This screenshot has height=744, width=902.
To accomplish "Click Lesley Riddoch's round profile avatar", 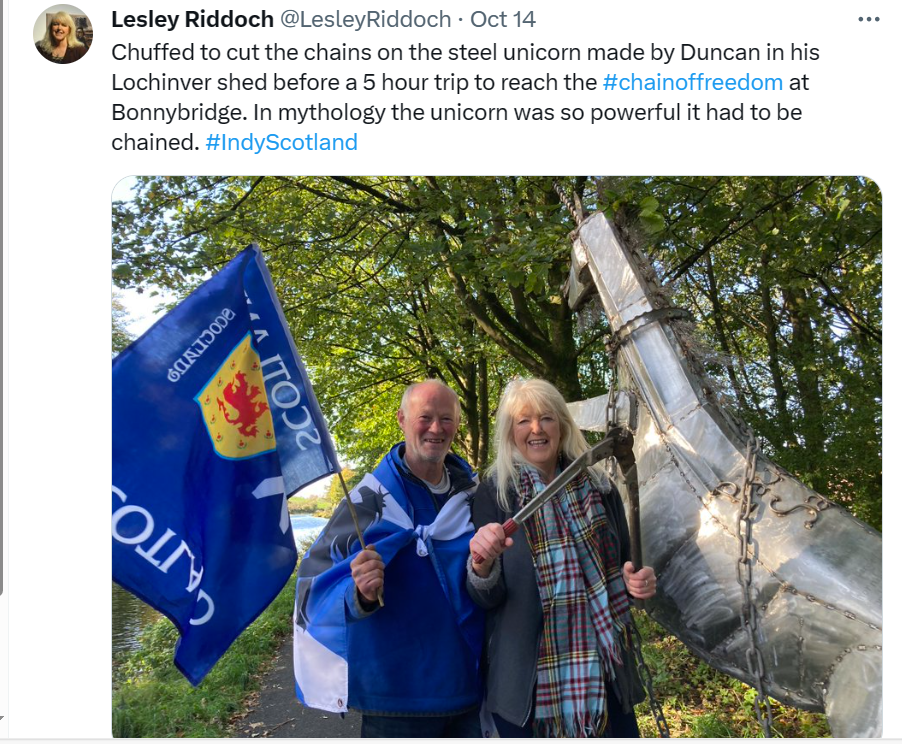I will pyautogui.click(x=63, y=33).
